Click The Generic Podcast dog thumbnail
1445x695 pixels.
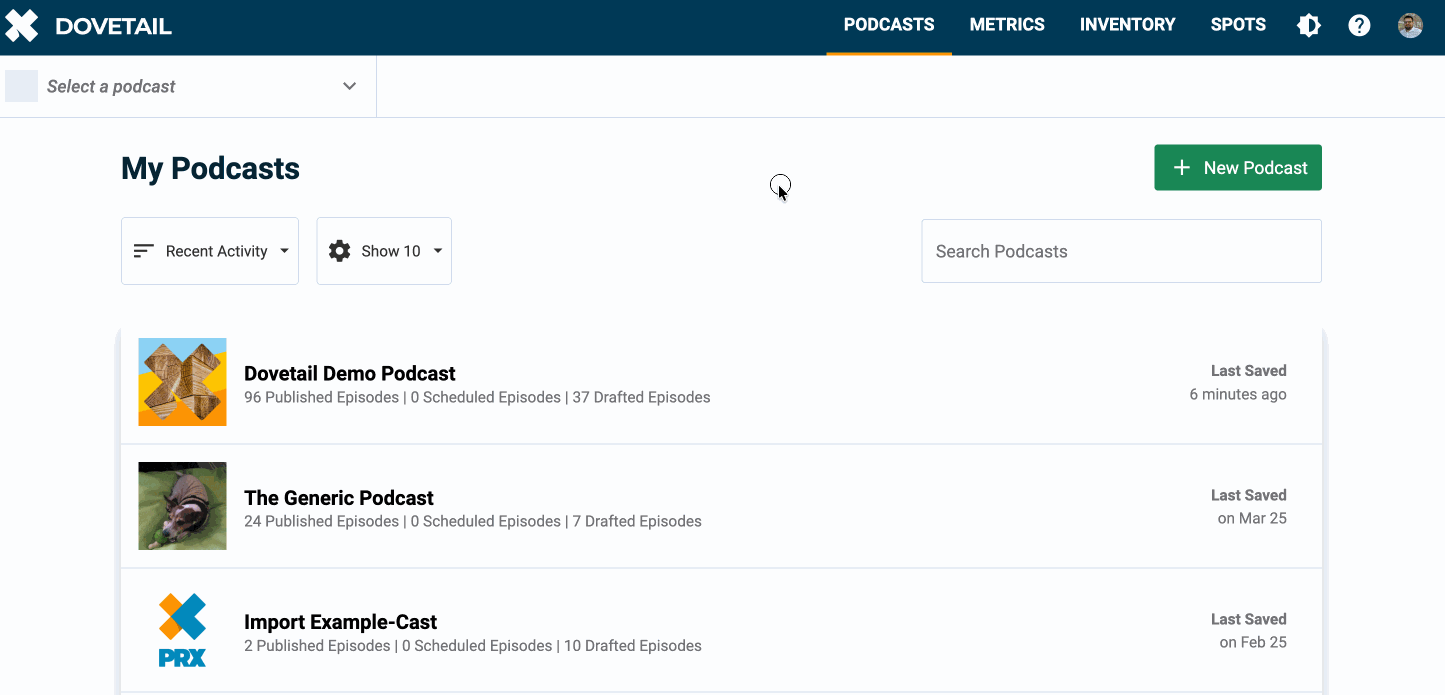coord(182,506)
